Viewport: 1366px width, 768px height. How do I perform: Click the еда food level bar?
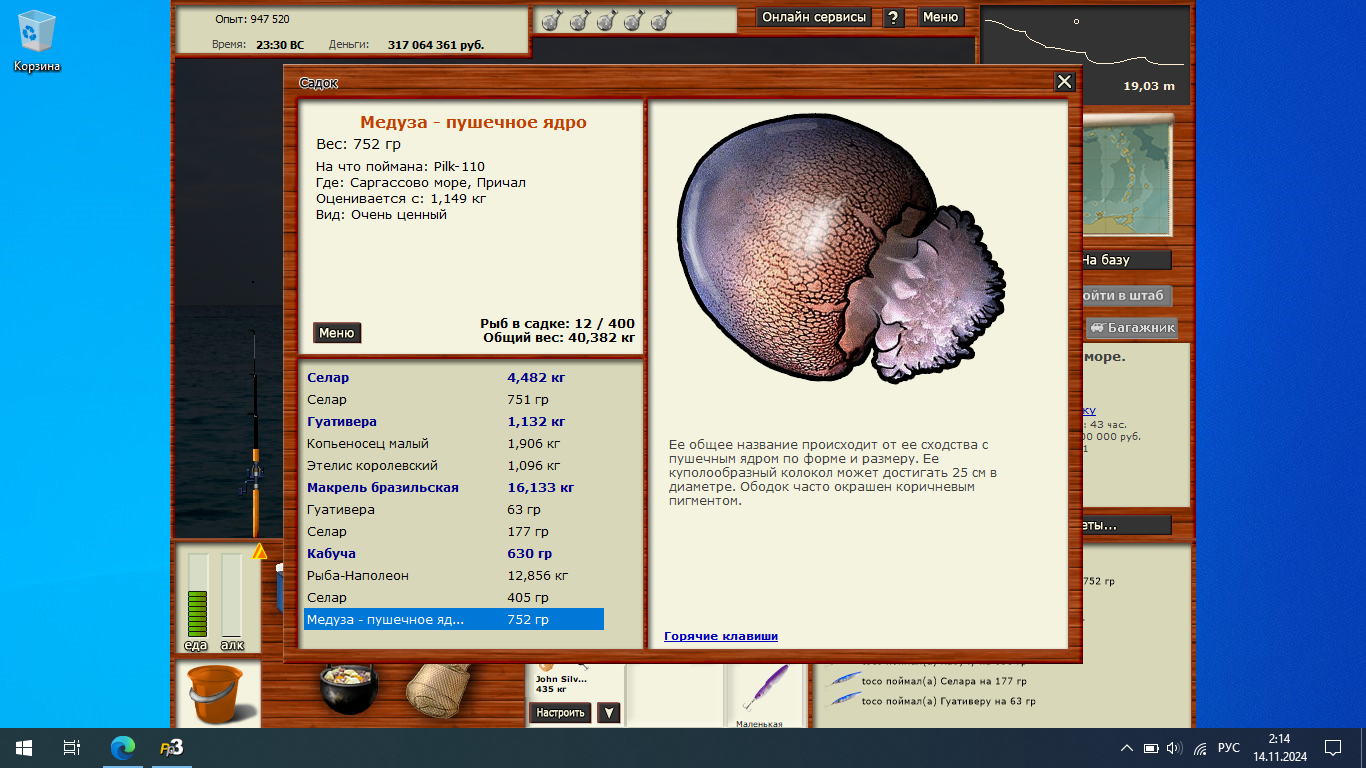(197, 594)
